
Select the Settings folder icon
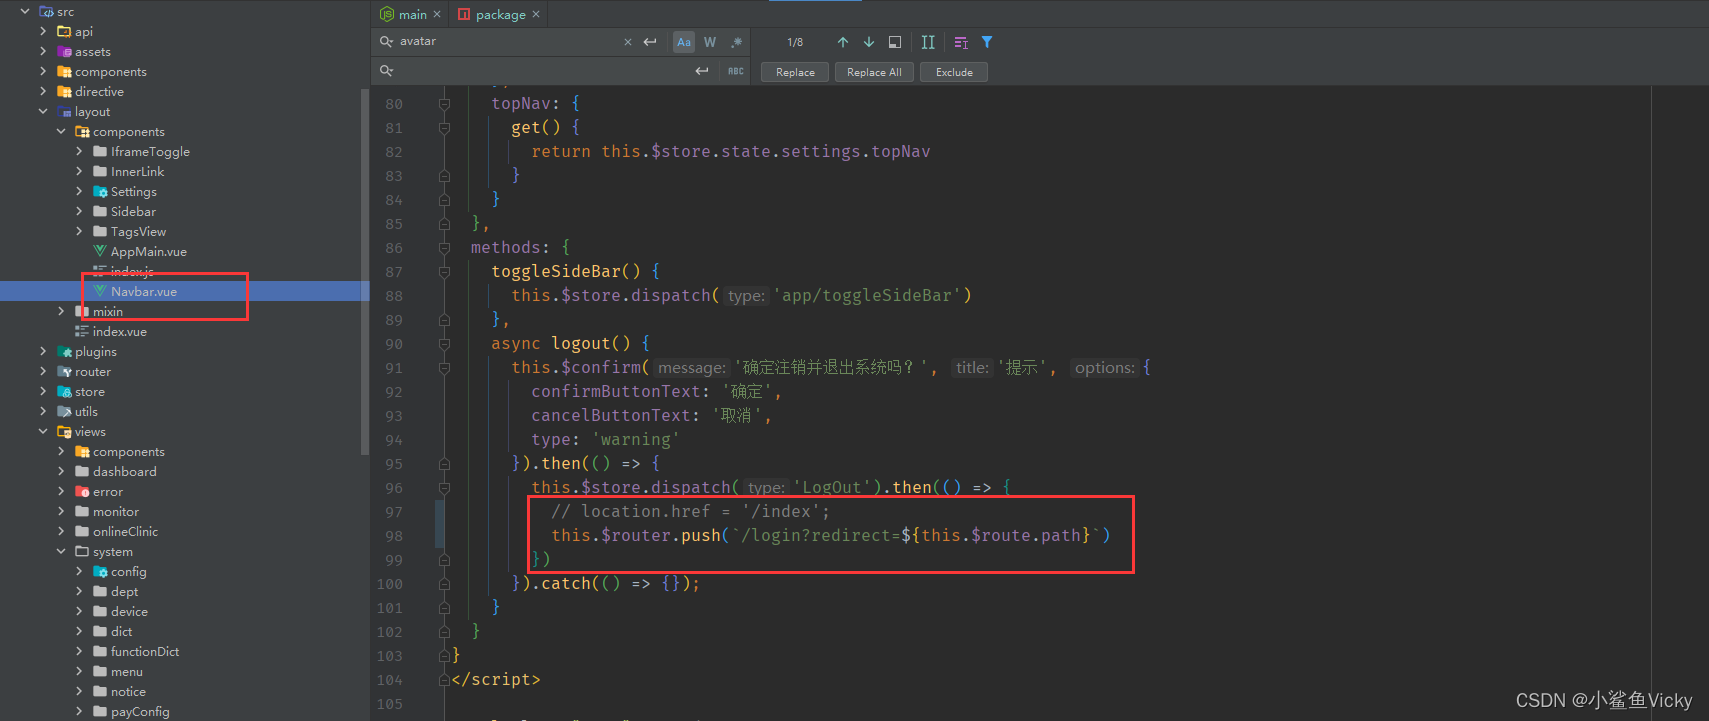(100, 191)
